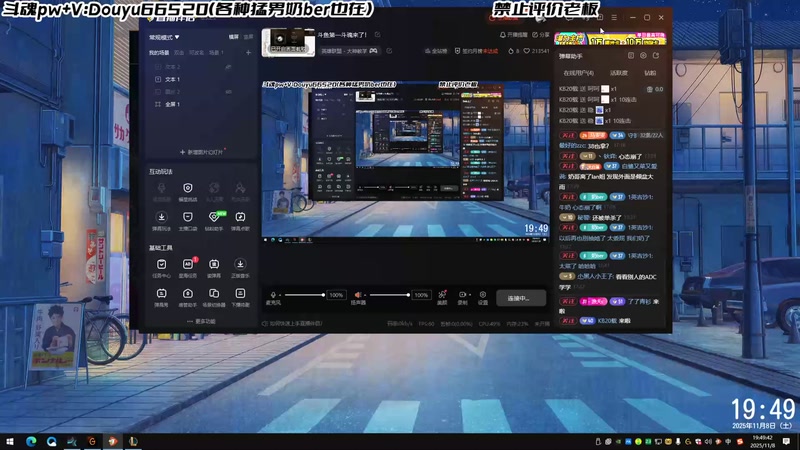Open the settings icon in 弹幕助手 panel
The width and height of the screenshot is (800, 450).
pos(643,55)
